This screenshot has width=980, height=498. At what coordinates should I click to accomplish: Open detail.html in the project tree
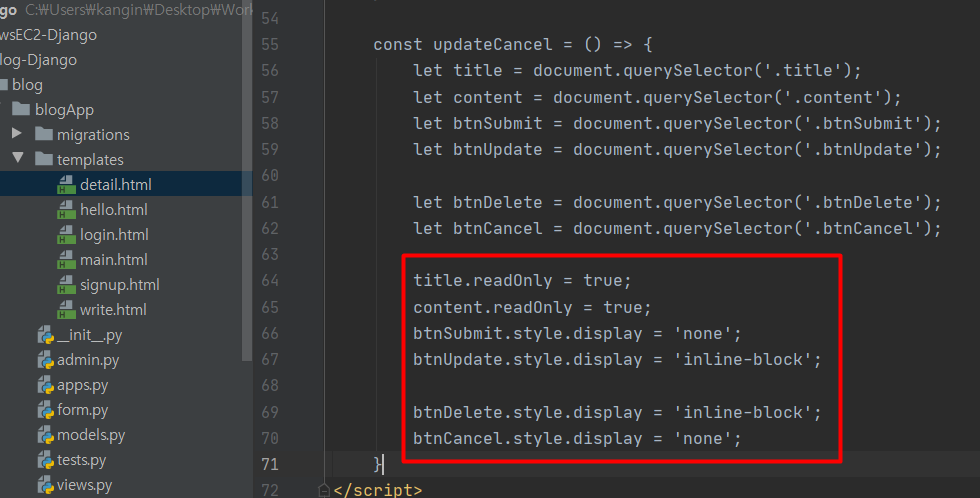(116, 184)
